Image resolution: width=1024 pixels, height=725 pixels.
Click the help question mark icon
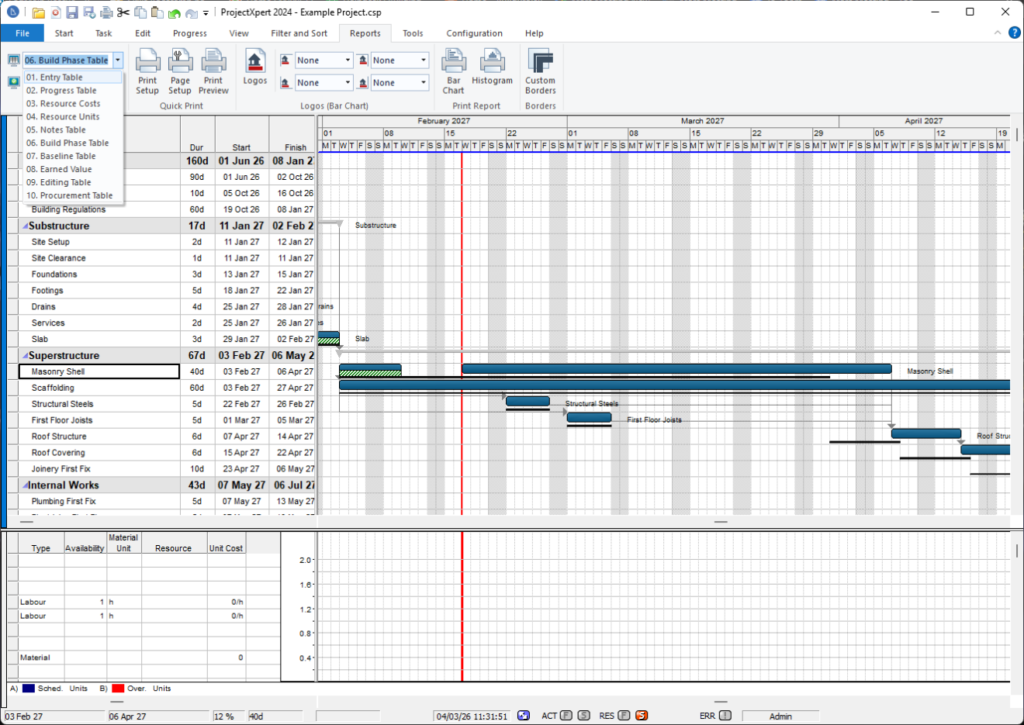click(x=1014, y=33)
